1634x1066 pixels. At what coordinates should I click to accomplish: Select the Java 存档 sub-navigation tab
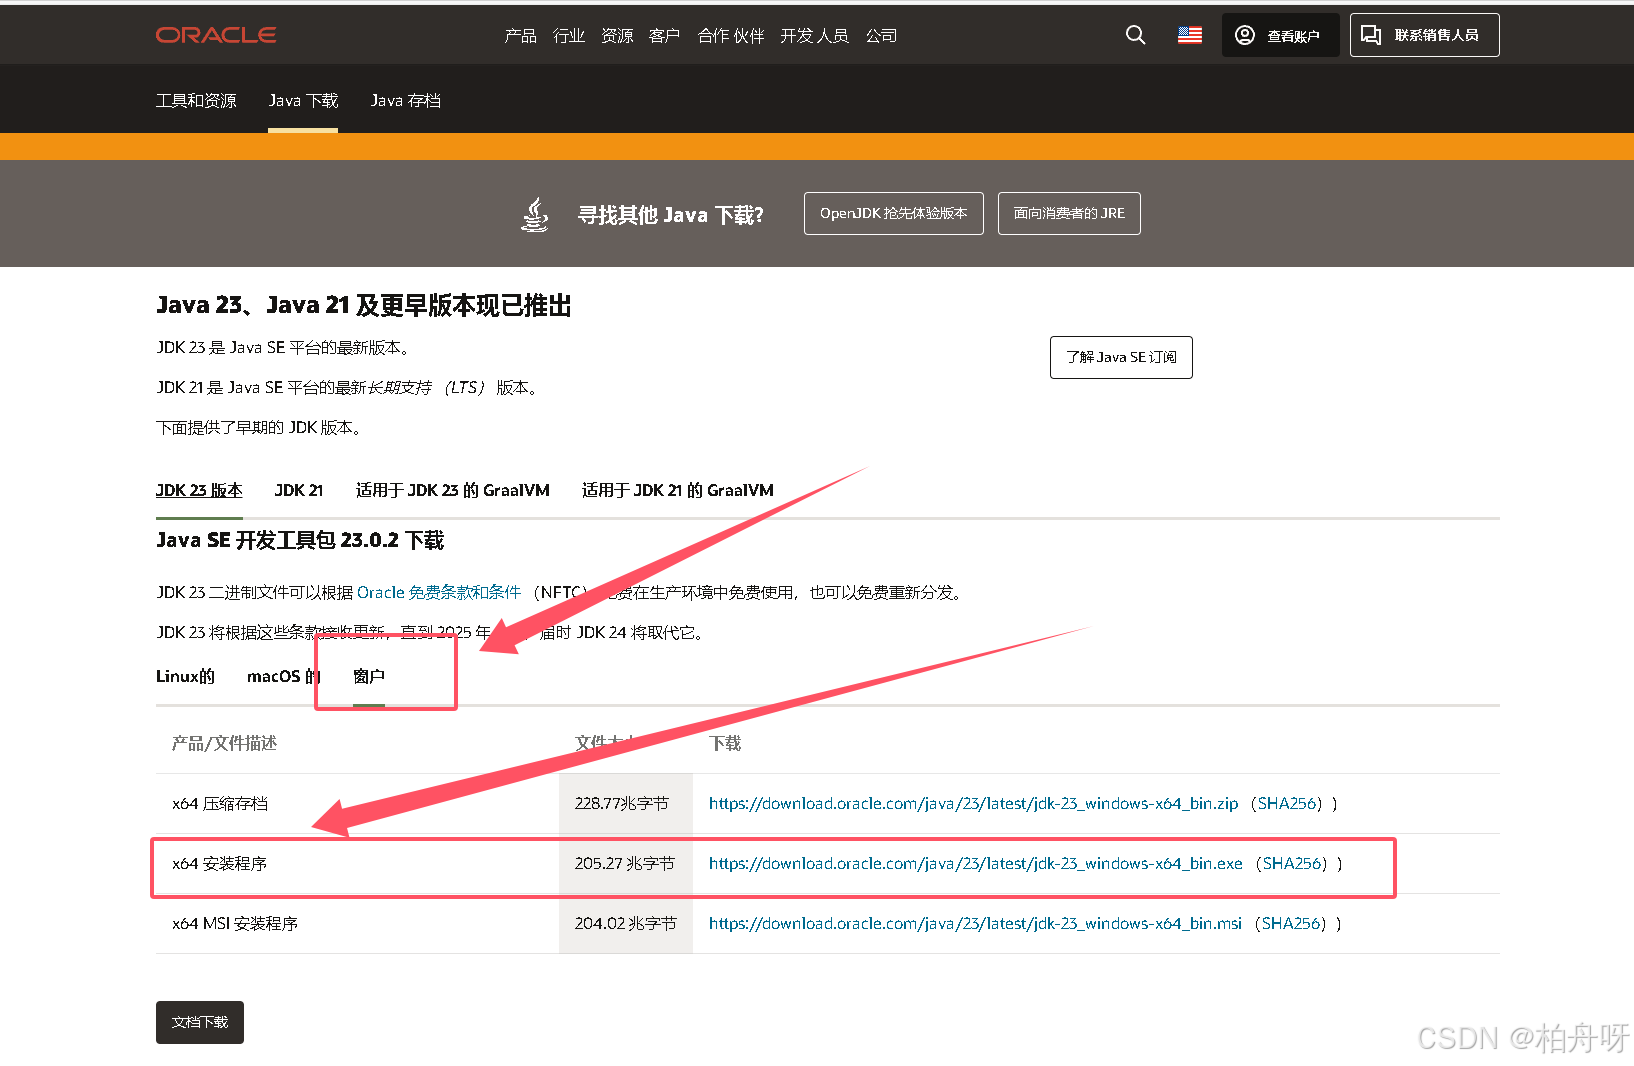(406, 100)
